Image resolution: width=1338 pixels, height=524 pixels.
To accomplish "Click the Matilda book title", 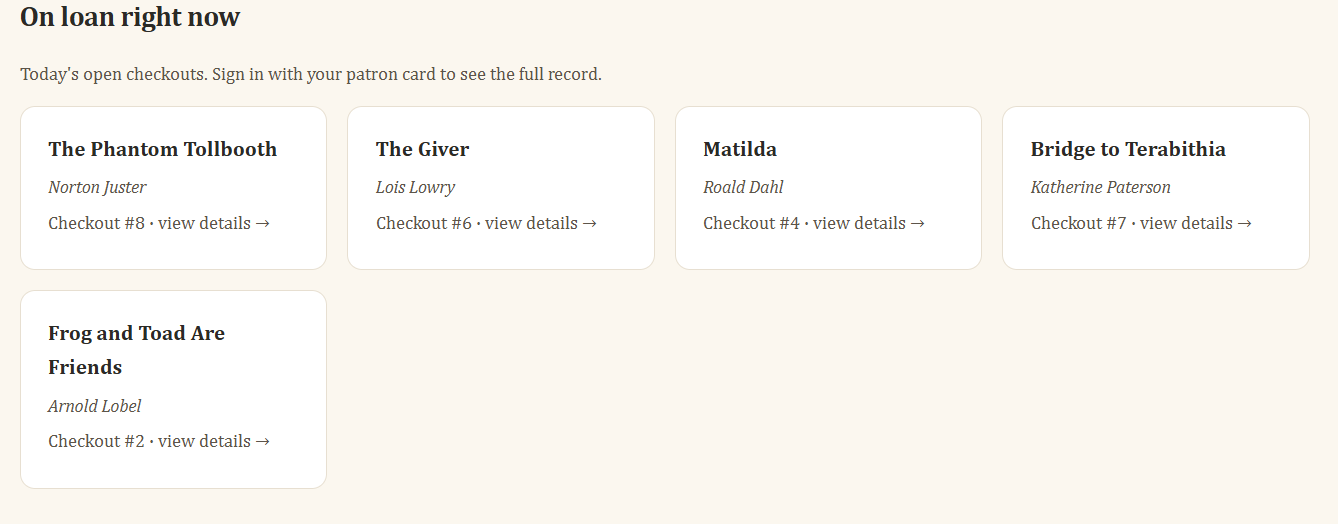I will pyautogui.click(x=740, y=149).
